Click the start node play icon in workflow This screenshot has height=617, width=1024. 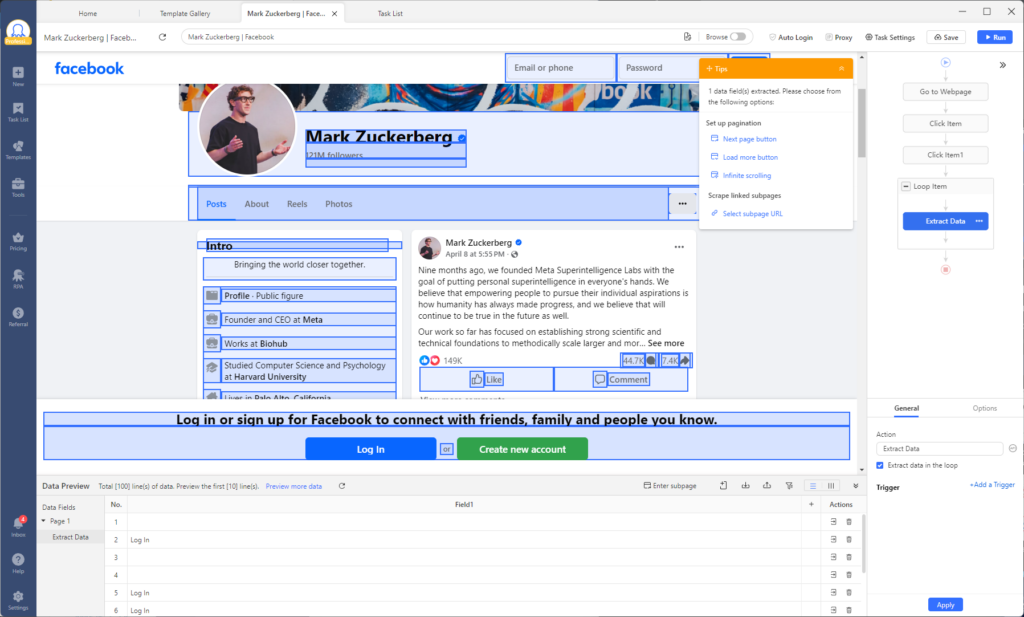(945, 63)
